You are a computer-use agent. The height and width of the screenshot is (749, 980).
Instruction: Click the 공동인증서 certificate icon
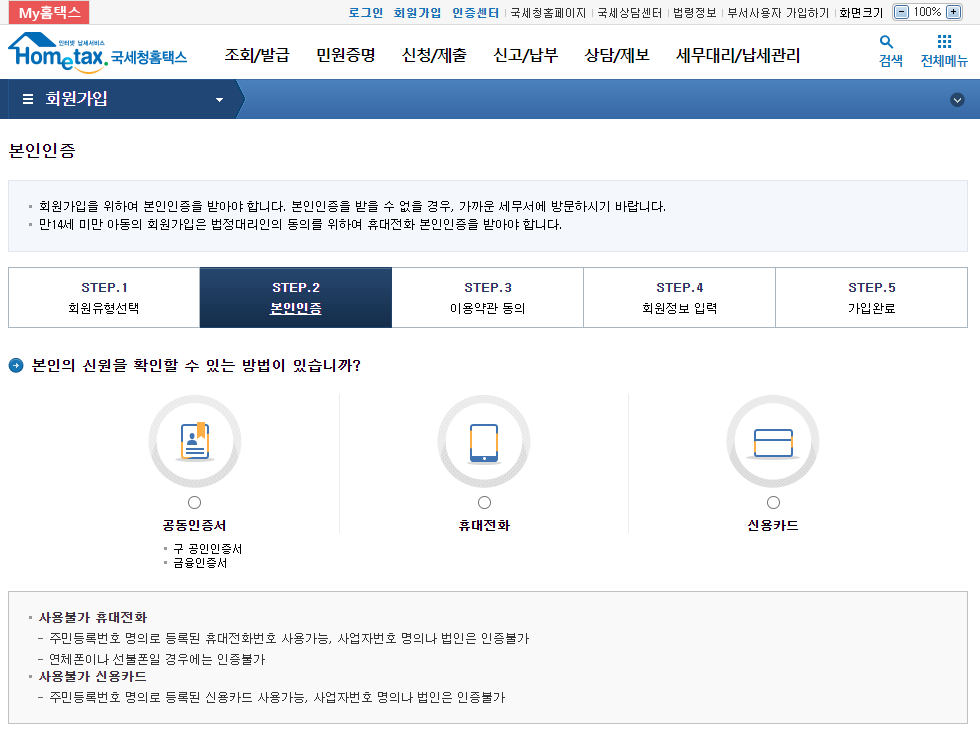pyautogui.click(x=195, y=441)
